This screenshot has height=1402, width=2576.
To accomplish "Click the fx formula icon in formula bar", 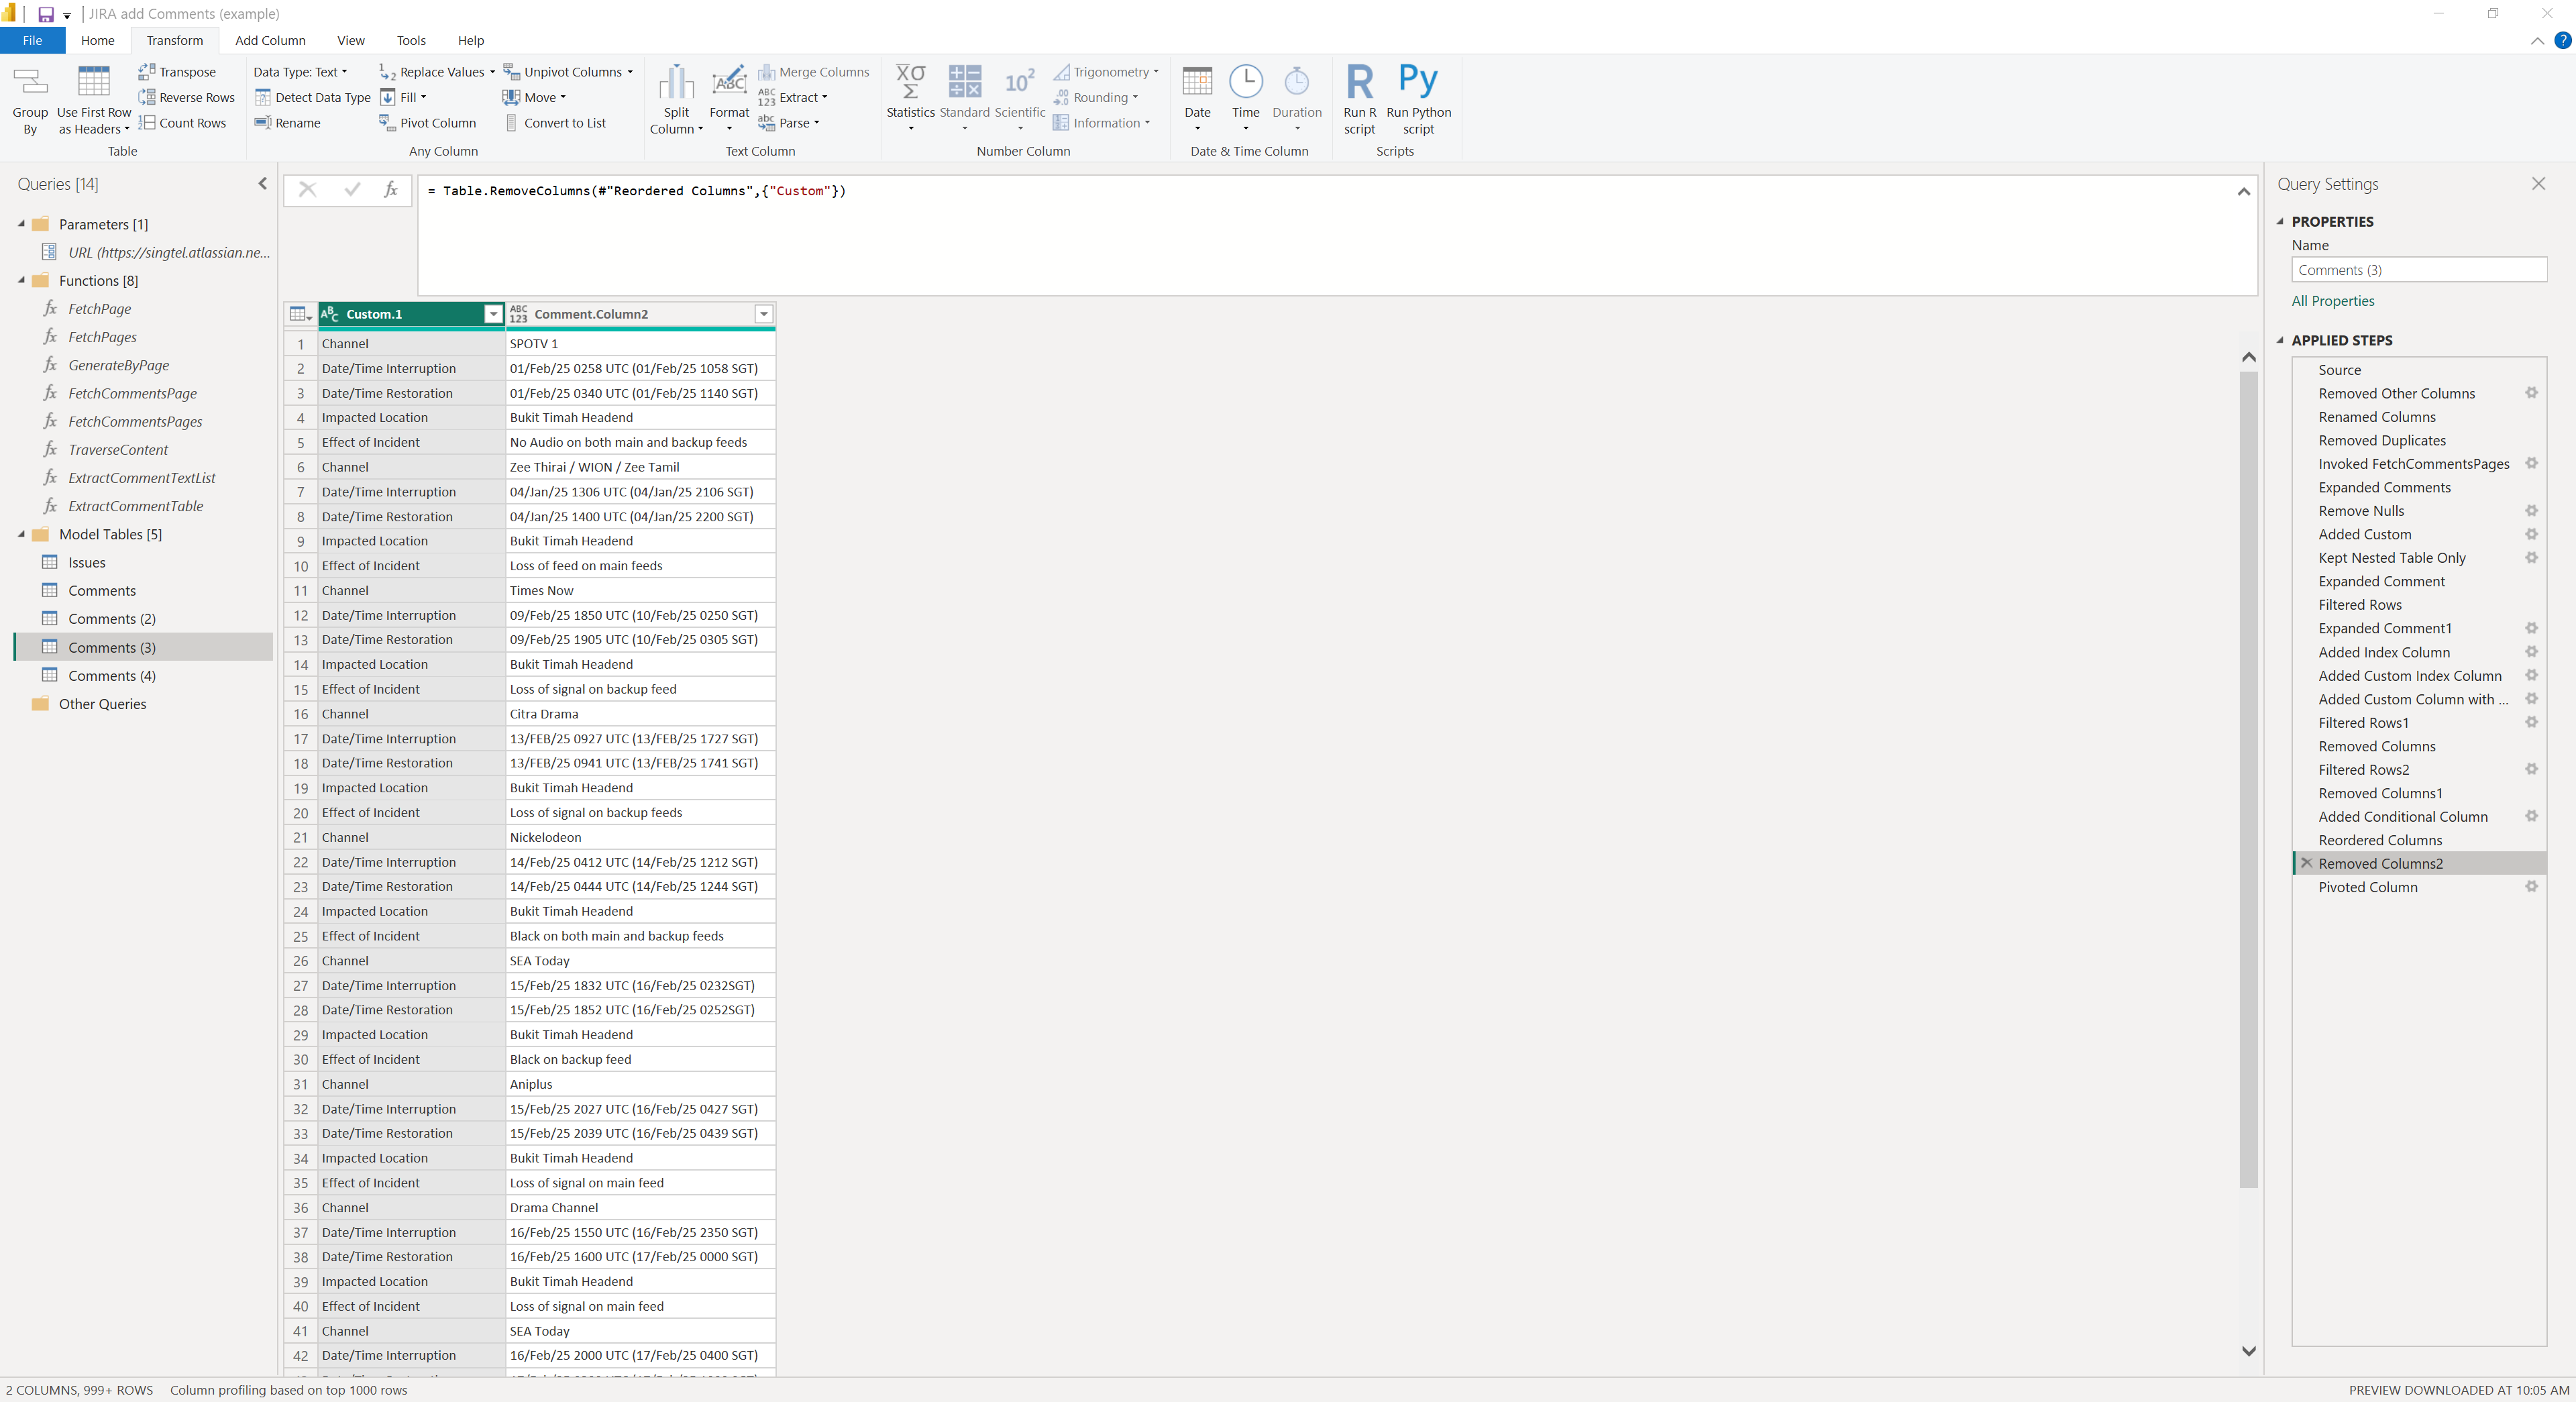I will (391, 190).
